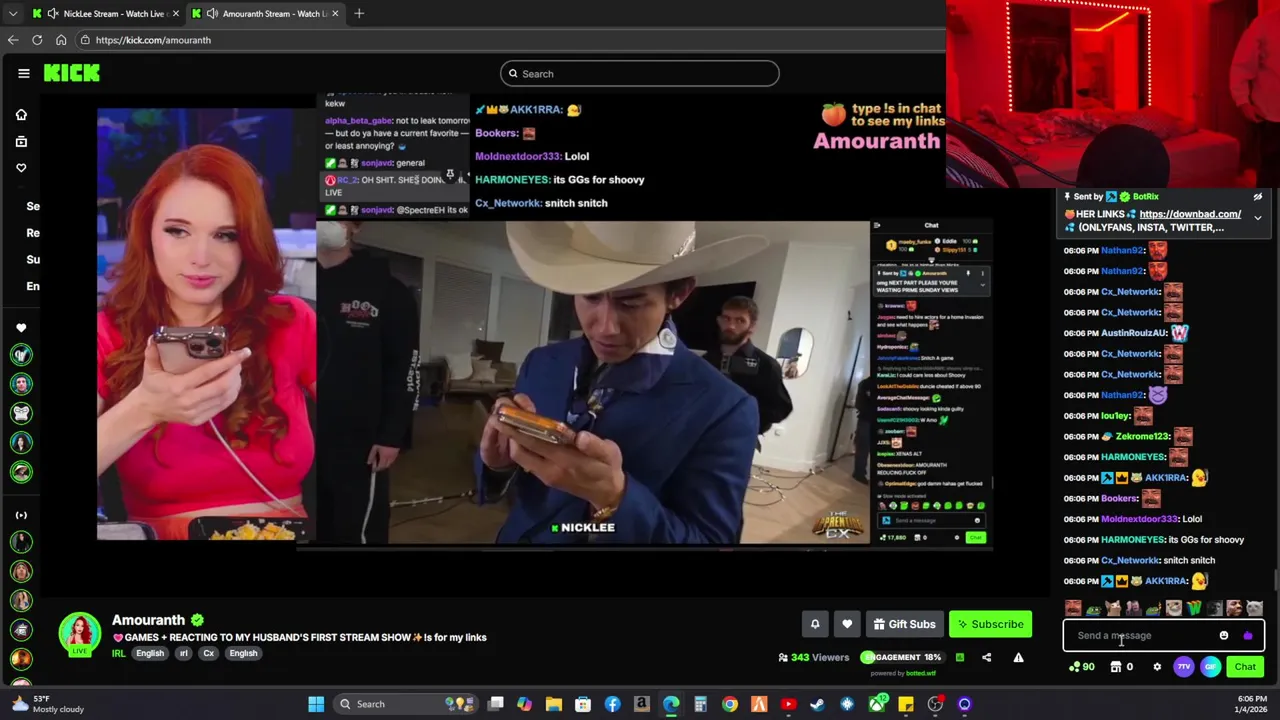The image size is (1280, 720).
Task: Reload the current page
Action: point(37,40)
